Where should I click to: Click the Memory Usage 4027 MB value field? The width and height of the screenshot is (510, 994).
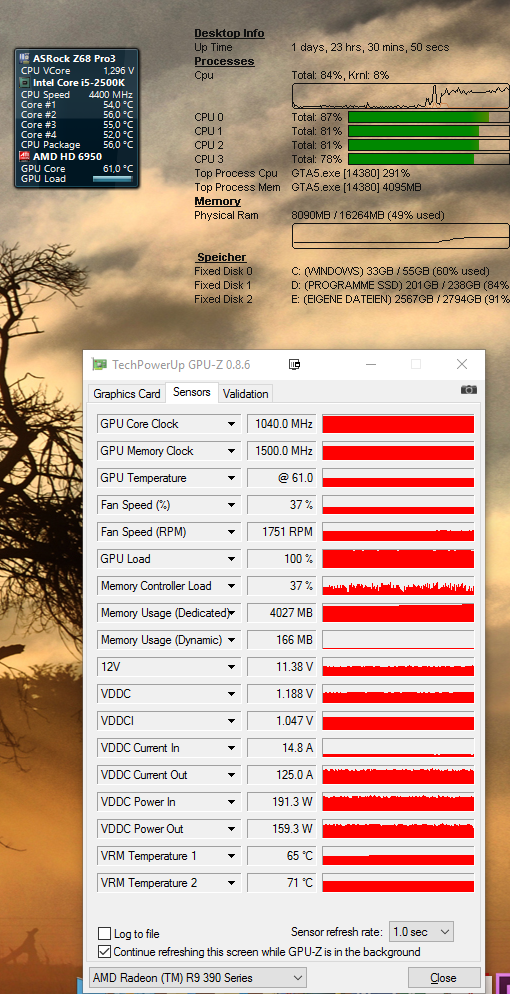pyautogui.click(x=281, y=613)
